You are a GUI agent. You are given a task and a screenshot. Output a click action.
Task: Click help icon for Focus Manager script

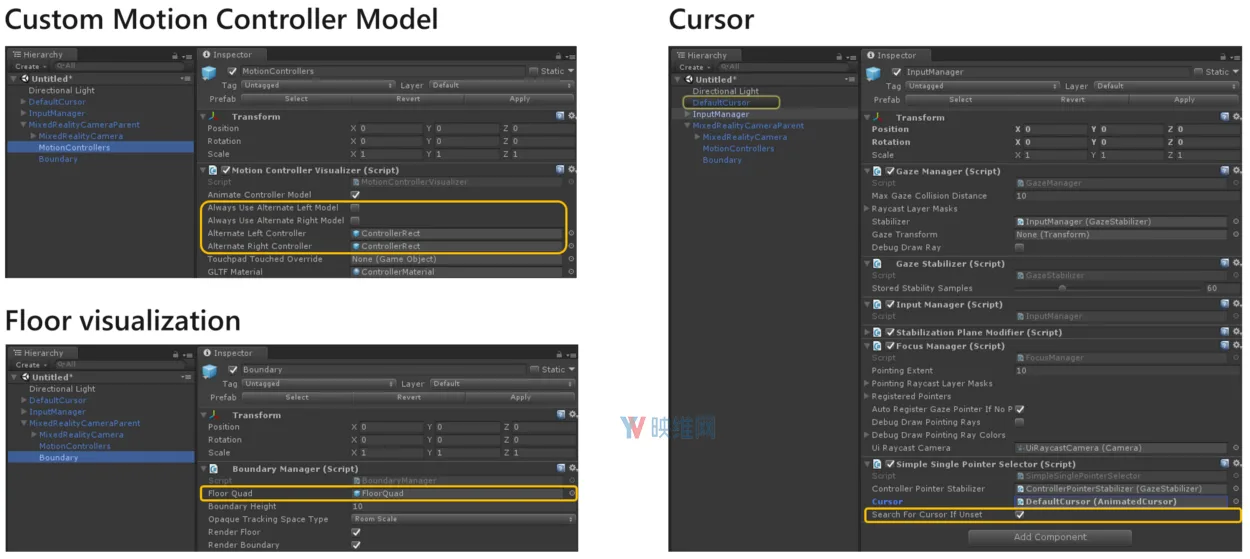point(1224,346)
